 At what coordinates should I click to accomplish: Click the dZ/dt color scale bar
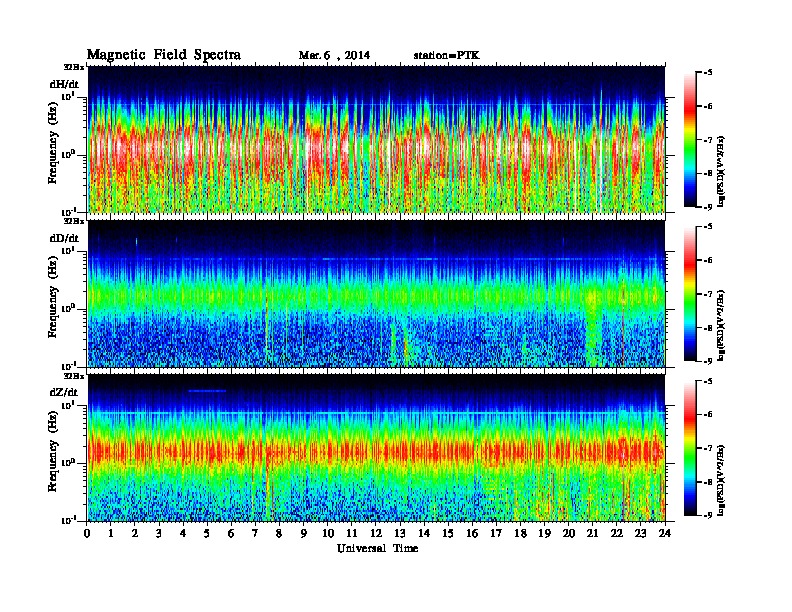click(x=690, y=448)
